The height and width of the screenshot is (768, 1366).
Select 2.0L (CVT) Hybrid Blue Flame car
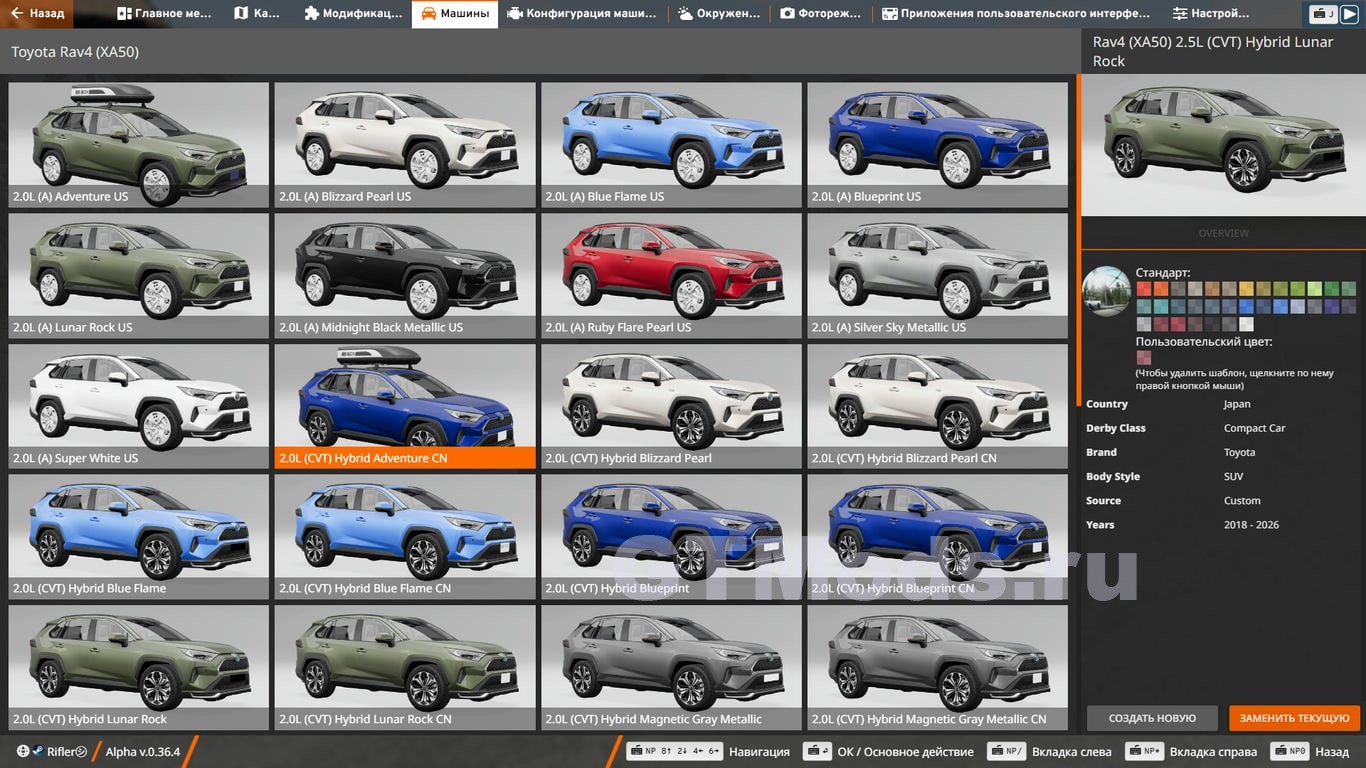(x=139, y=537)
